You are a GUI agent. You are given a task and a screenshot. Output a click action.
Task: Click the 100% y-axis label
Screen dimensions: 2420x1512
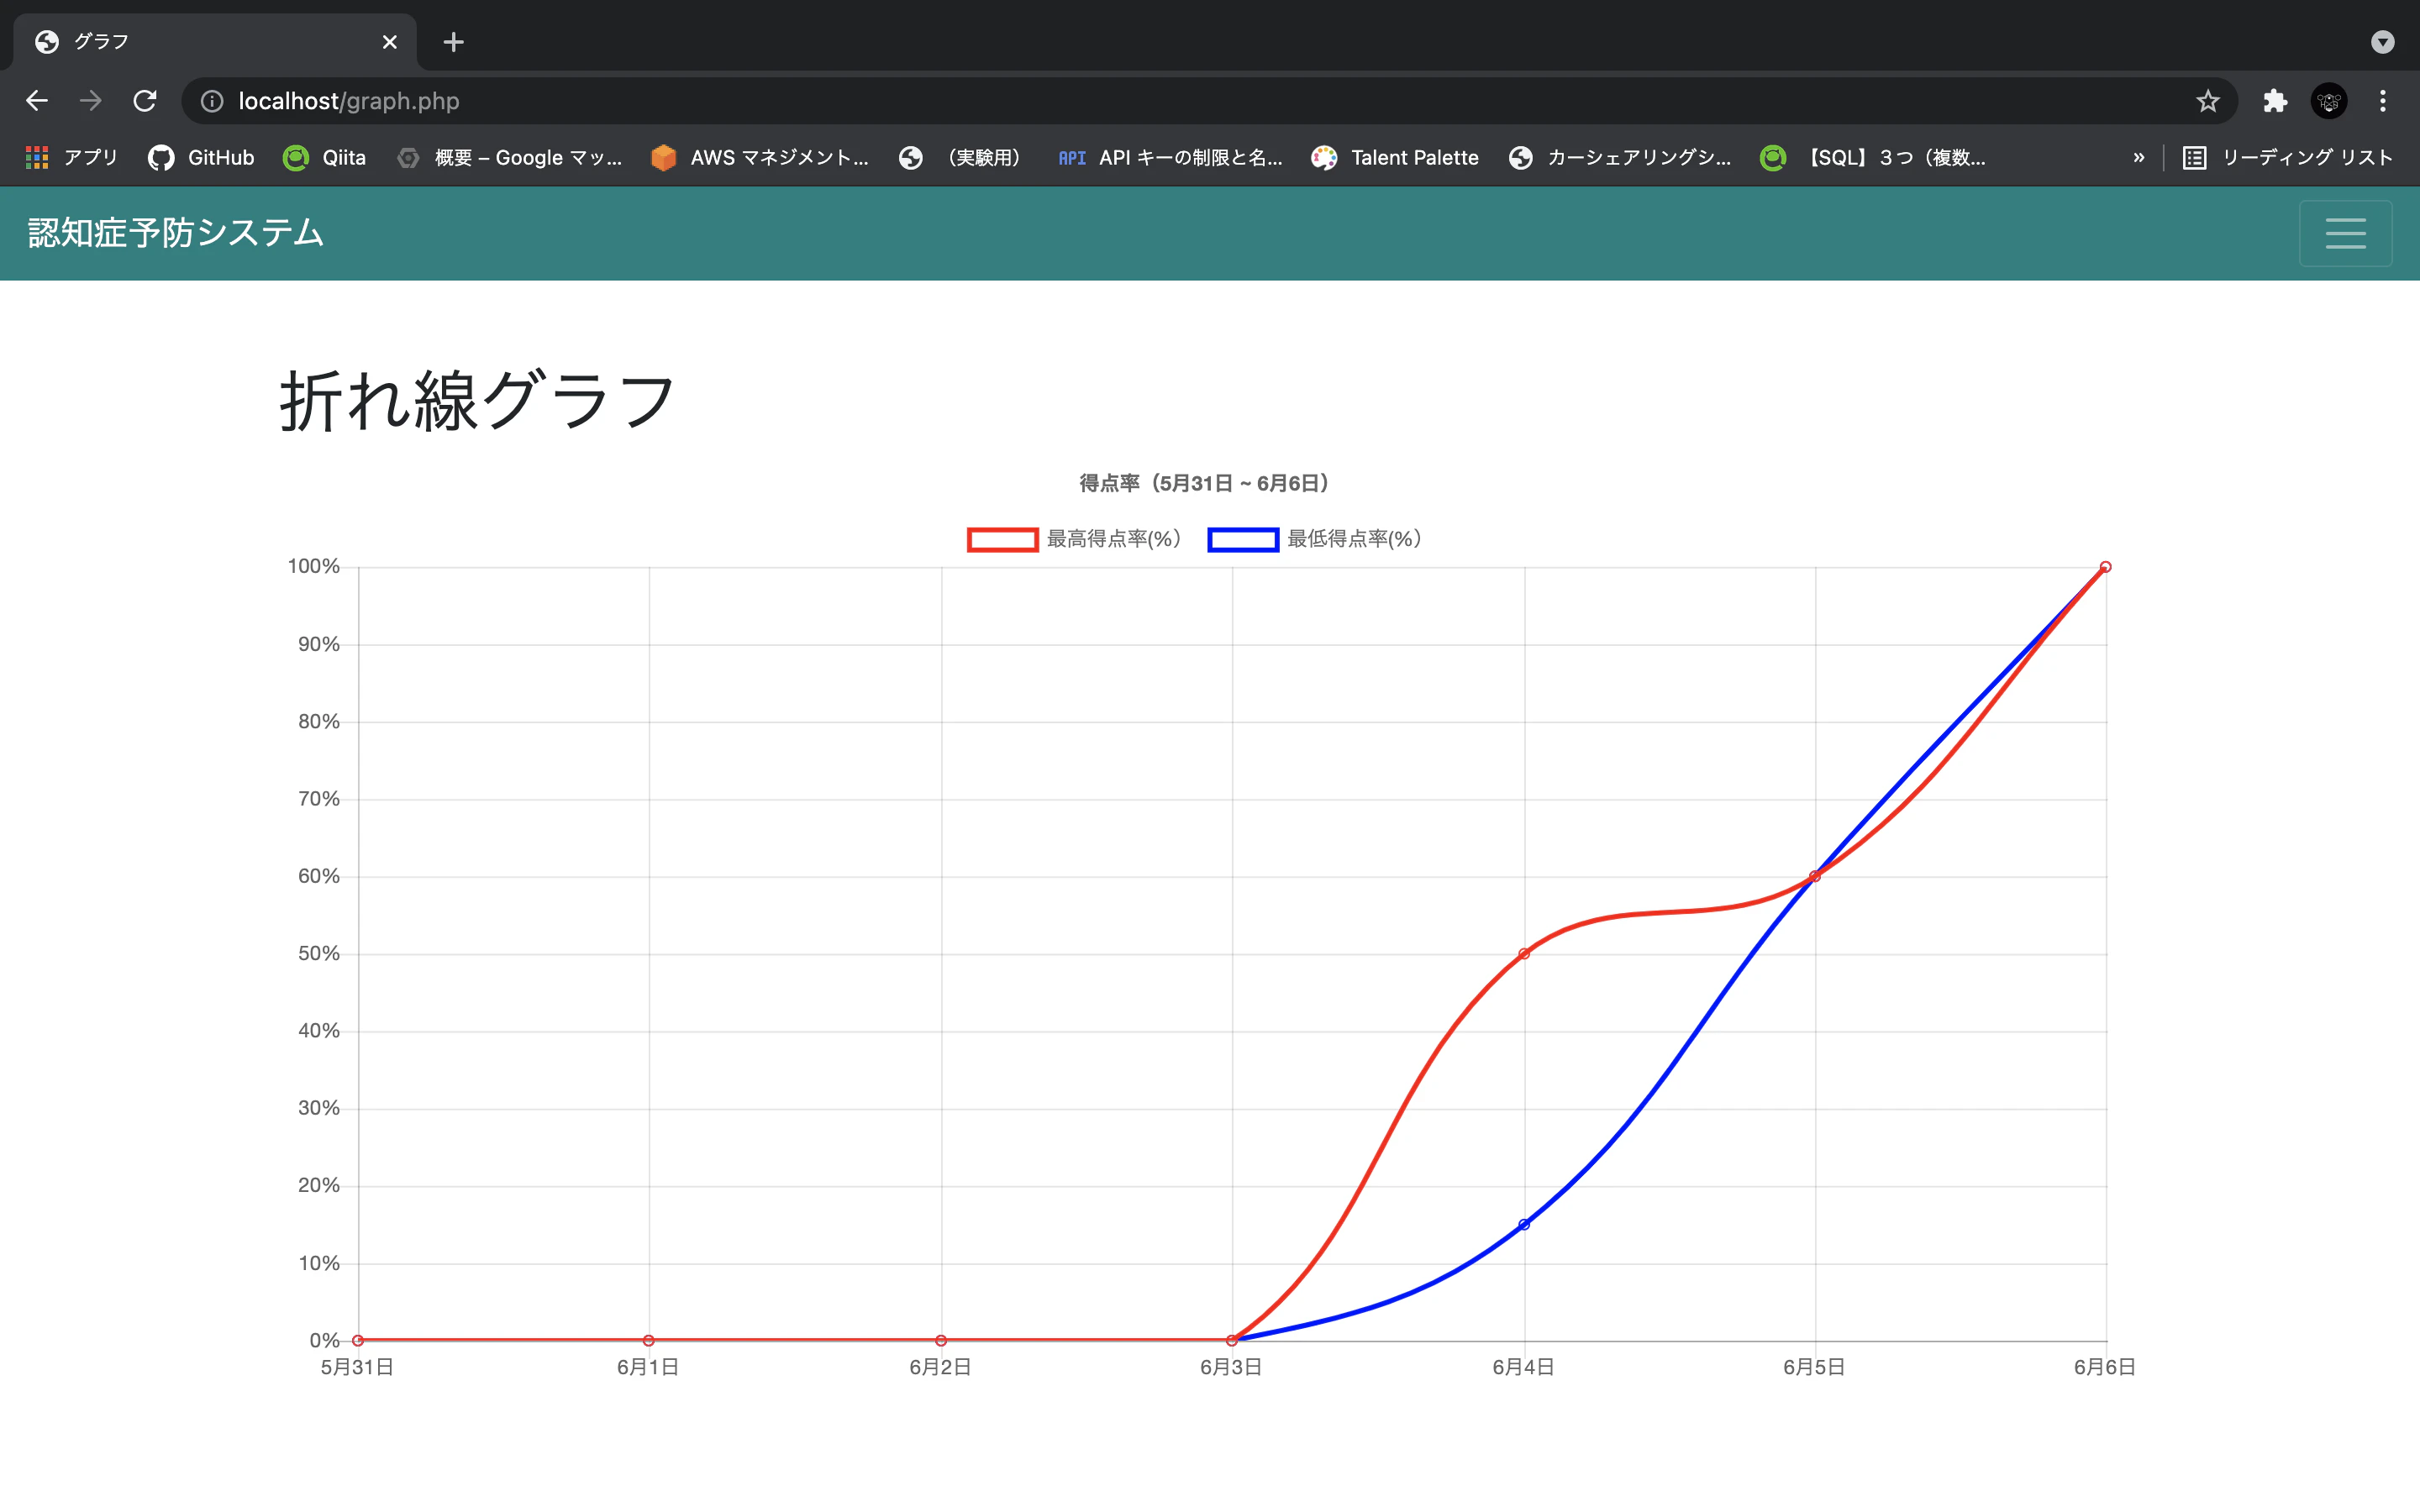[314, 566]
